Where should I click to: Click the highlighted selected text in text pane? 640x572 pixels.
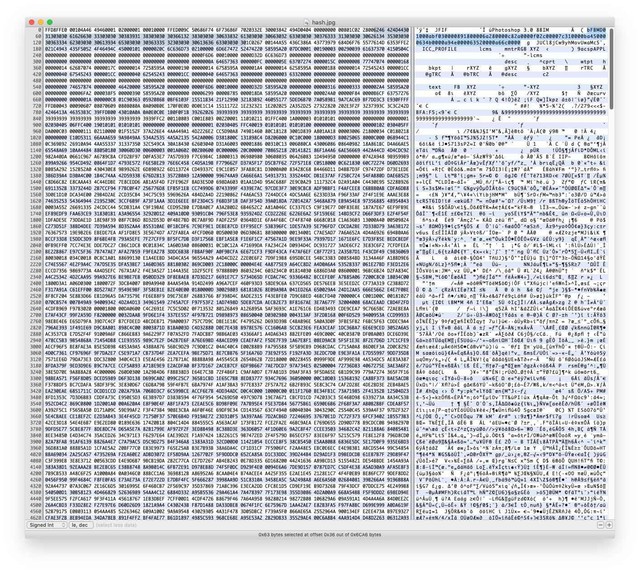click(x=511, y=36)
